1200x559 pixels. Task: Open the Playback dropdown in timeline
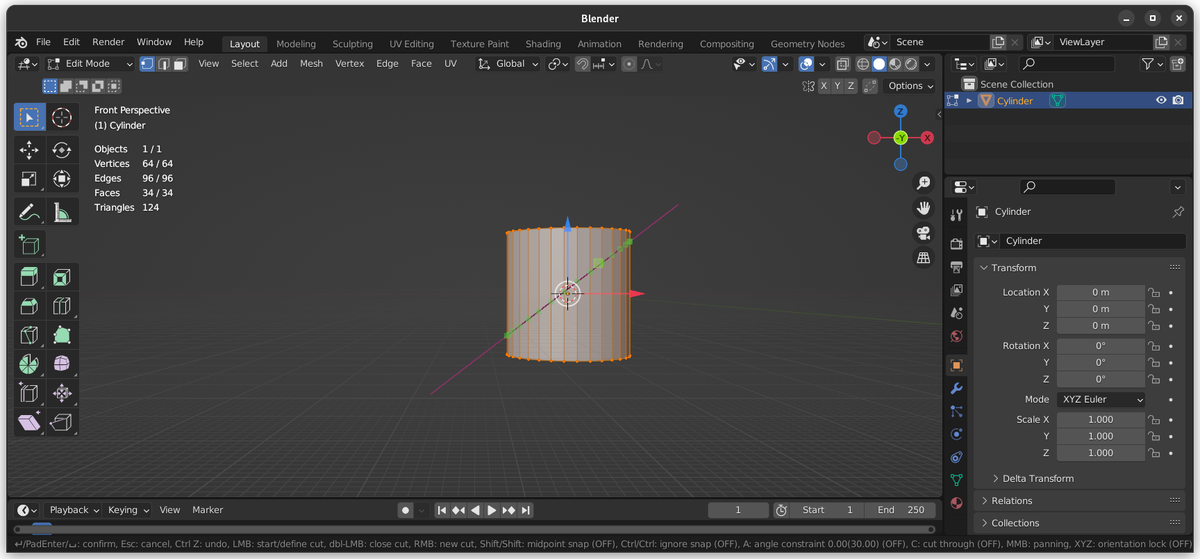point(74,510)
